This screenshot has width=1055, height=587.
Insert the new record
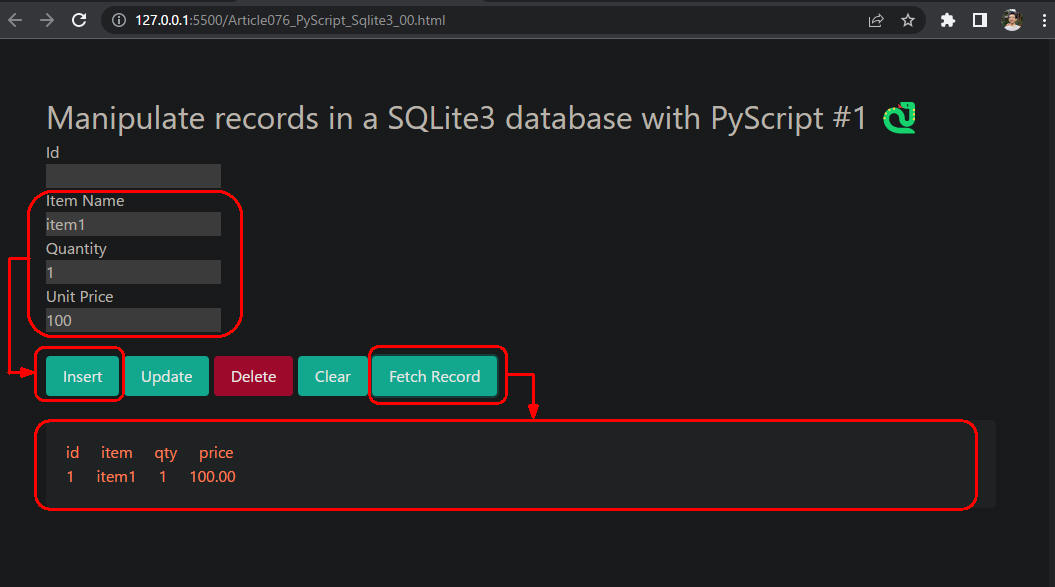coord(82,376)
